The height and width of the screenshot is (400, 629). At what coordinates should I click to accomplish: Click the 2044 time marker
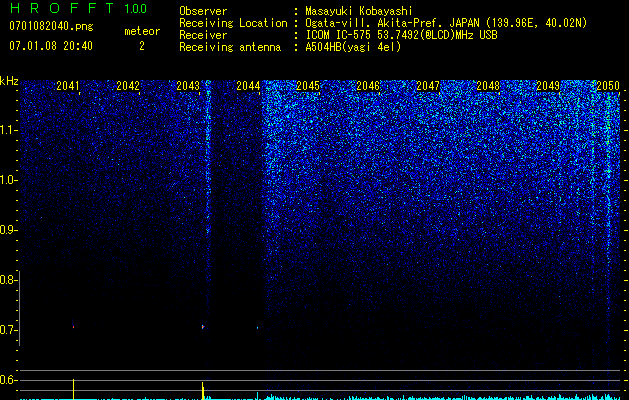point(248,85)
